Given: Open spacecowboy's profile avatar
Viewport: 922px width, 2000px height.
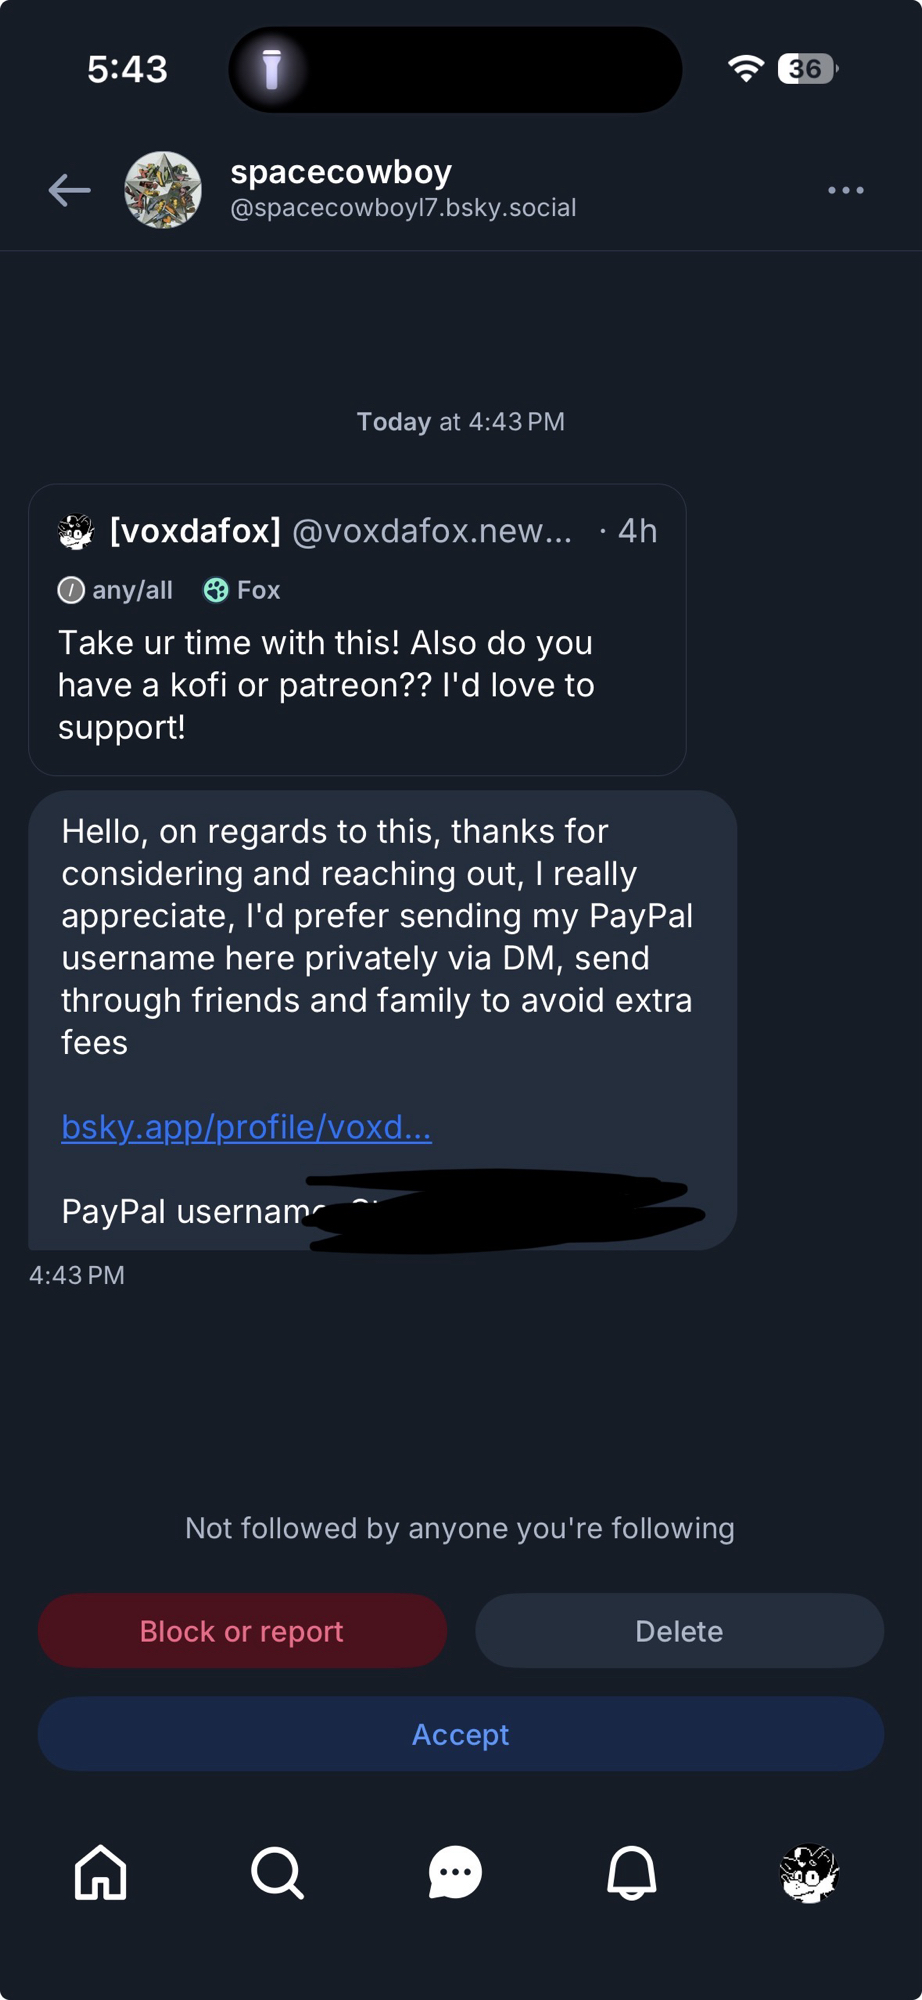Looking at the screenshot, I should tap(163, 190).
